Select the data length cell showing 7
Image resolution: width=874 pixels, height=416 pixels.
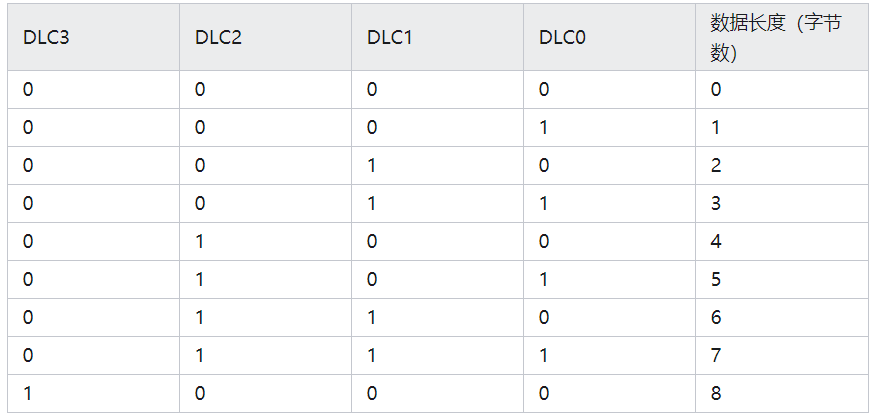point(716,355)
